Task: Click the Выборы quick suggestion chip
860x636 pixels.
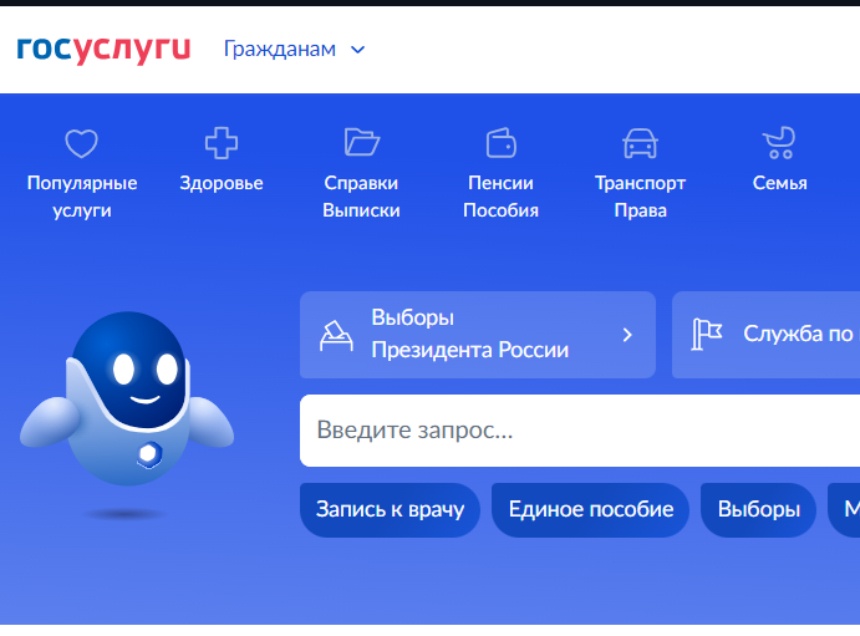Action: pos(758,509)
